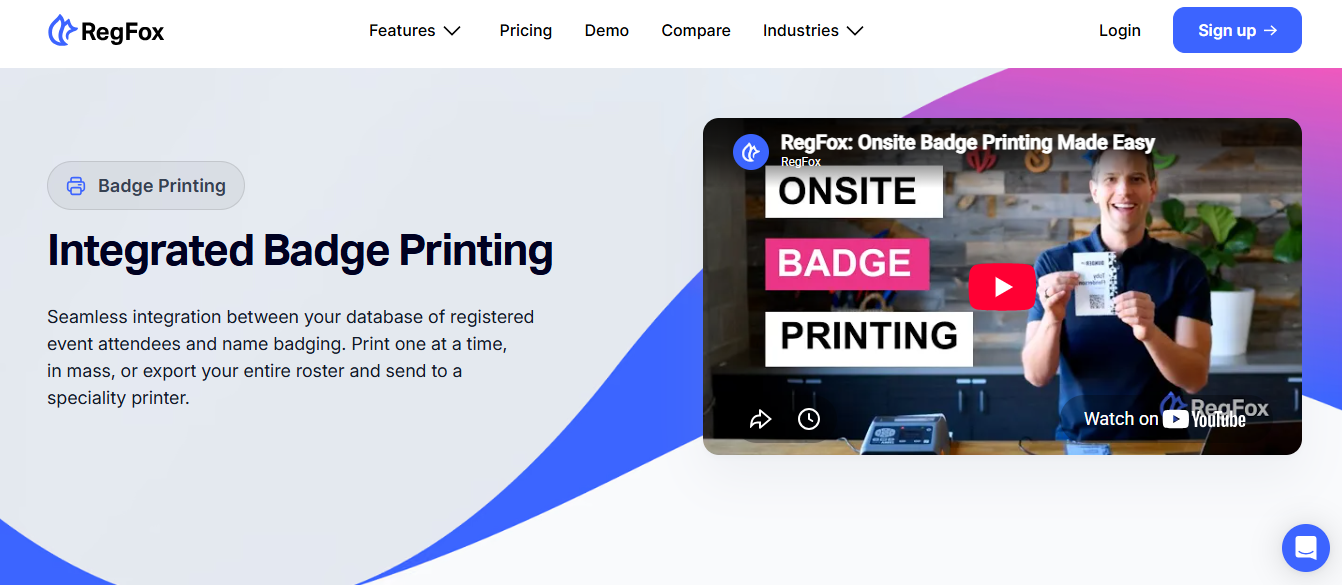1342x585 pixels.
Task: Click the RegFox channel name under the video title
Action: pyautogui.click(x=801, y=161)
